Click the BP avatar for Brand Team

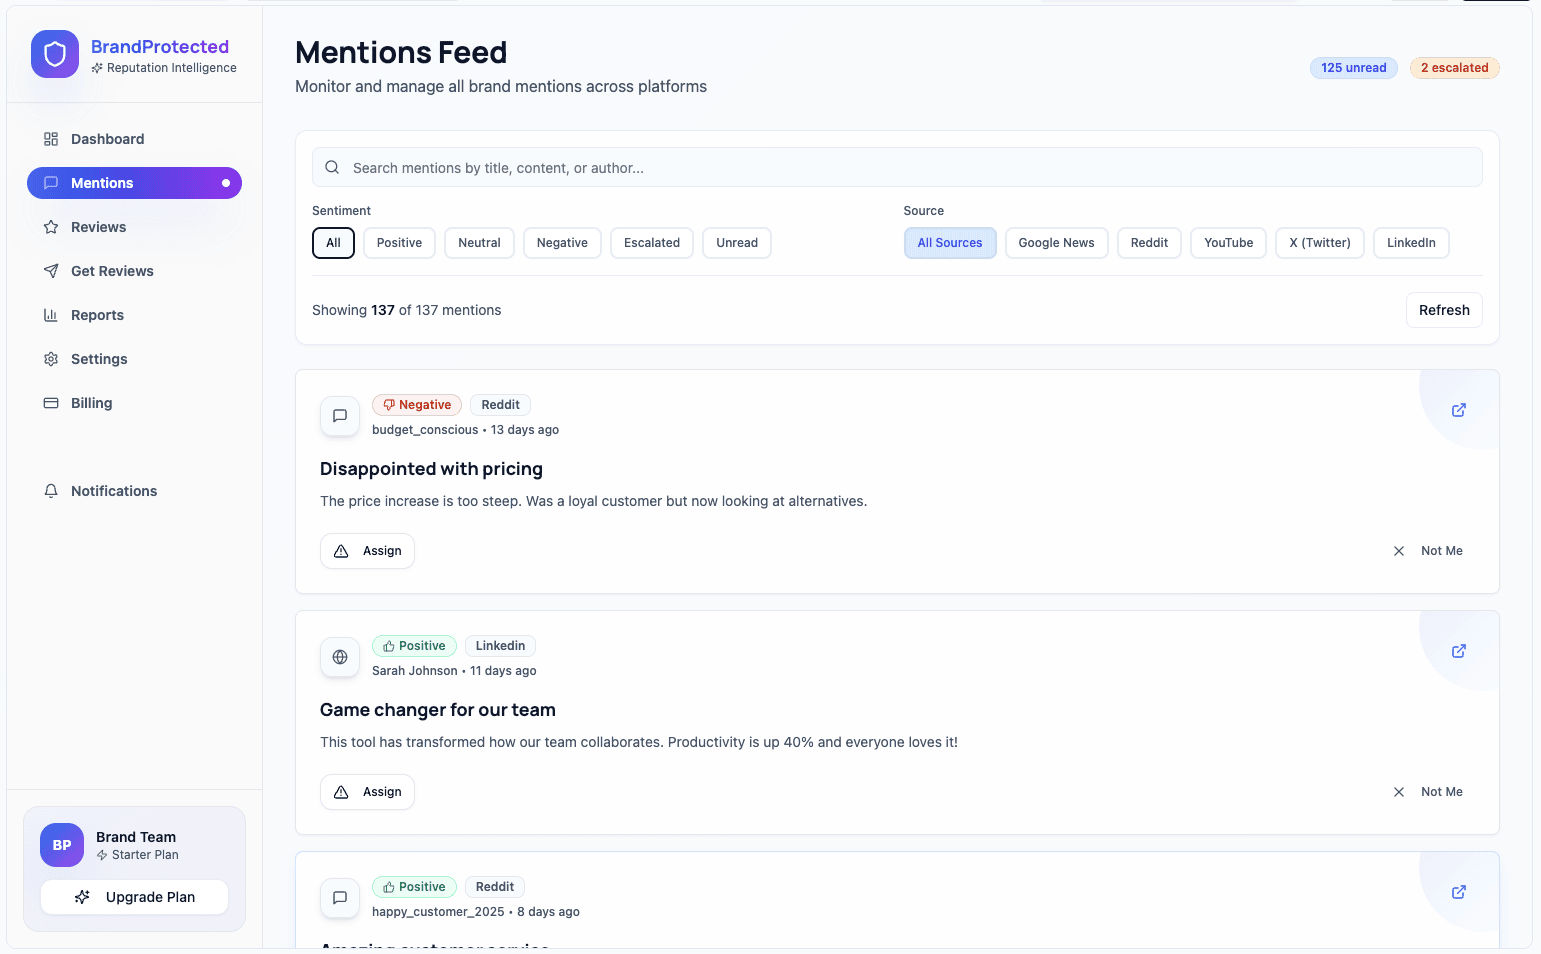pyautogui.click(x=62, y=845)
